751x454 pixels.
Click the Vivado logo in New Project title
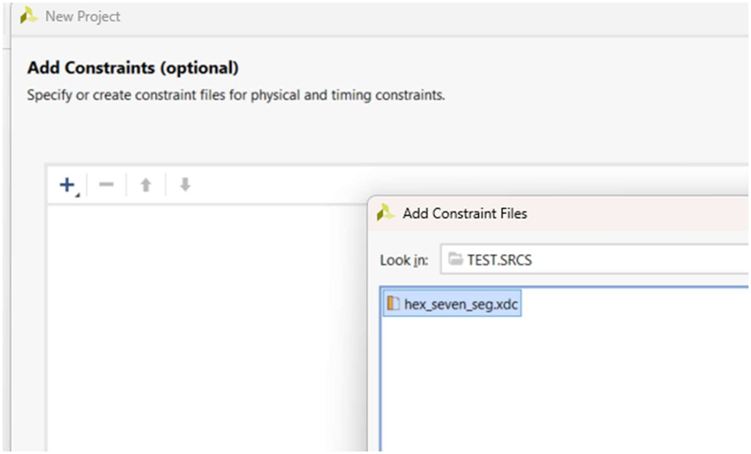pyautogui.click(x=28, y=17)
